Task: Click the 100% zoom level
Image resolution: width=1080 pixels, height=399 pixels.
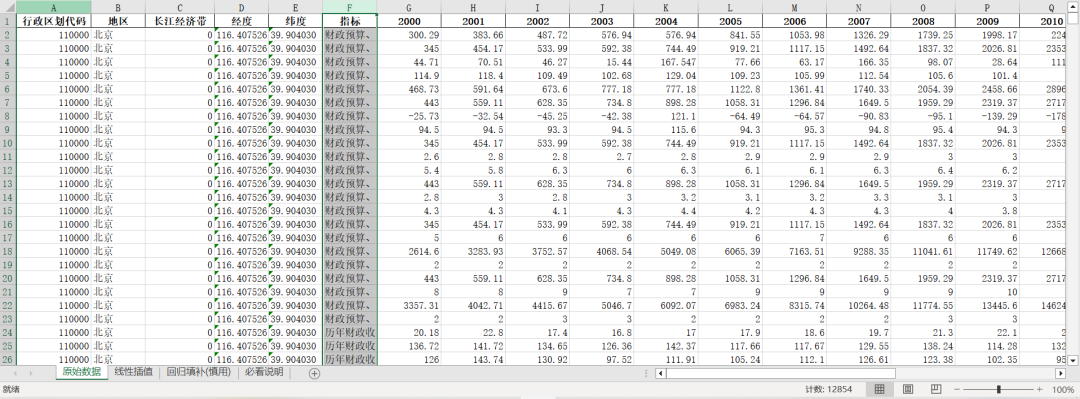Action: coord(1063,390)
